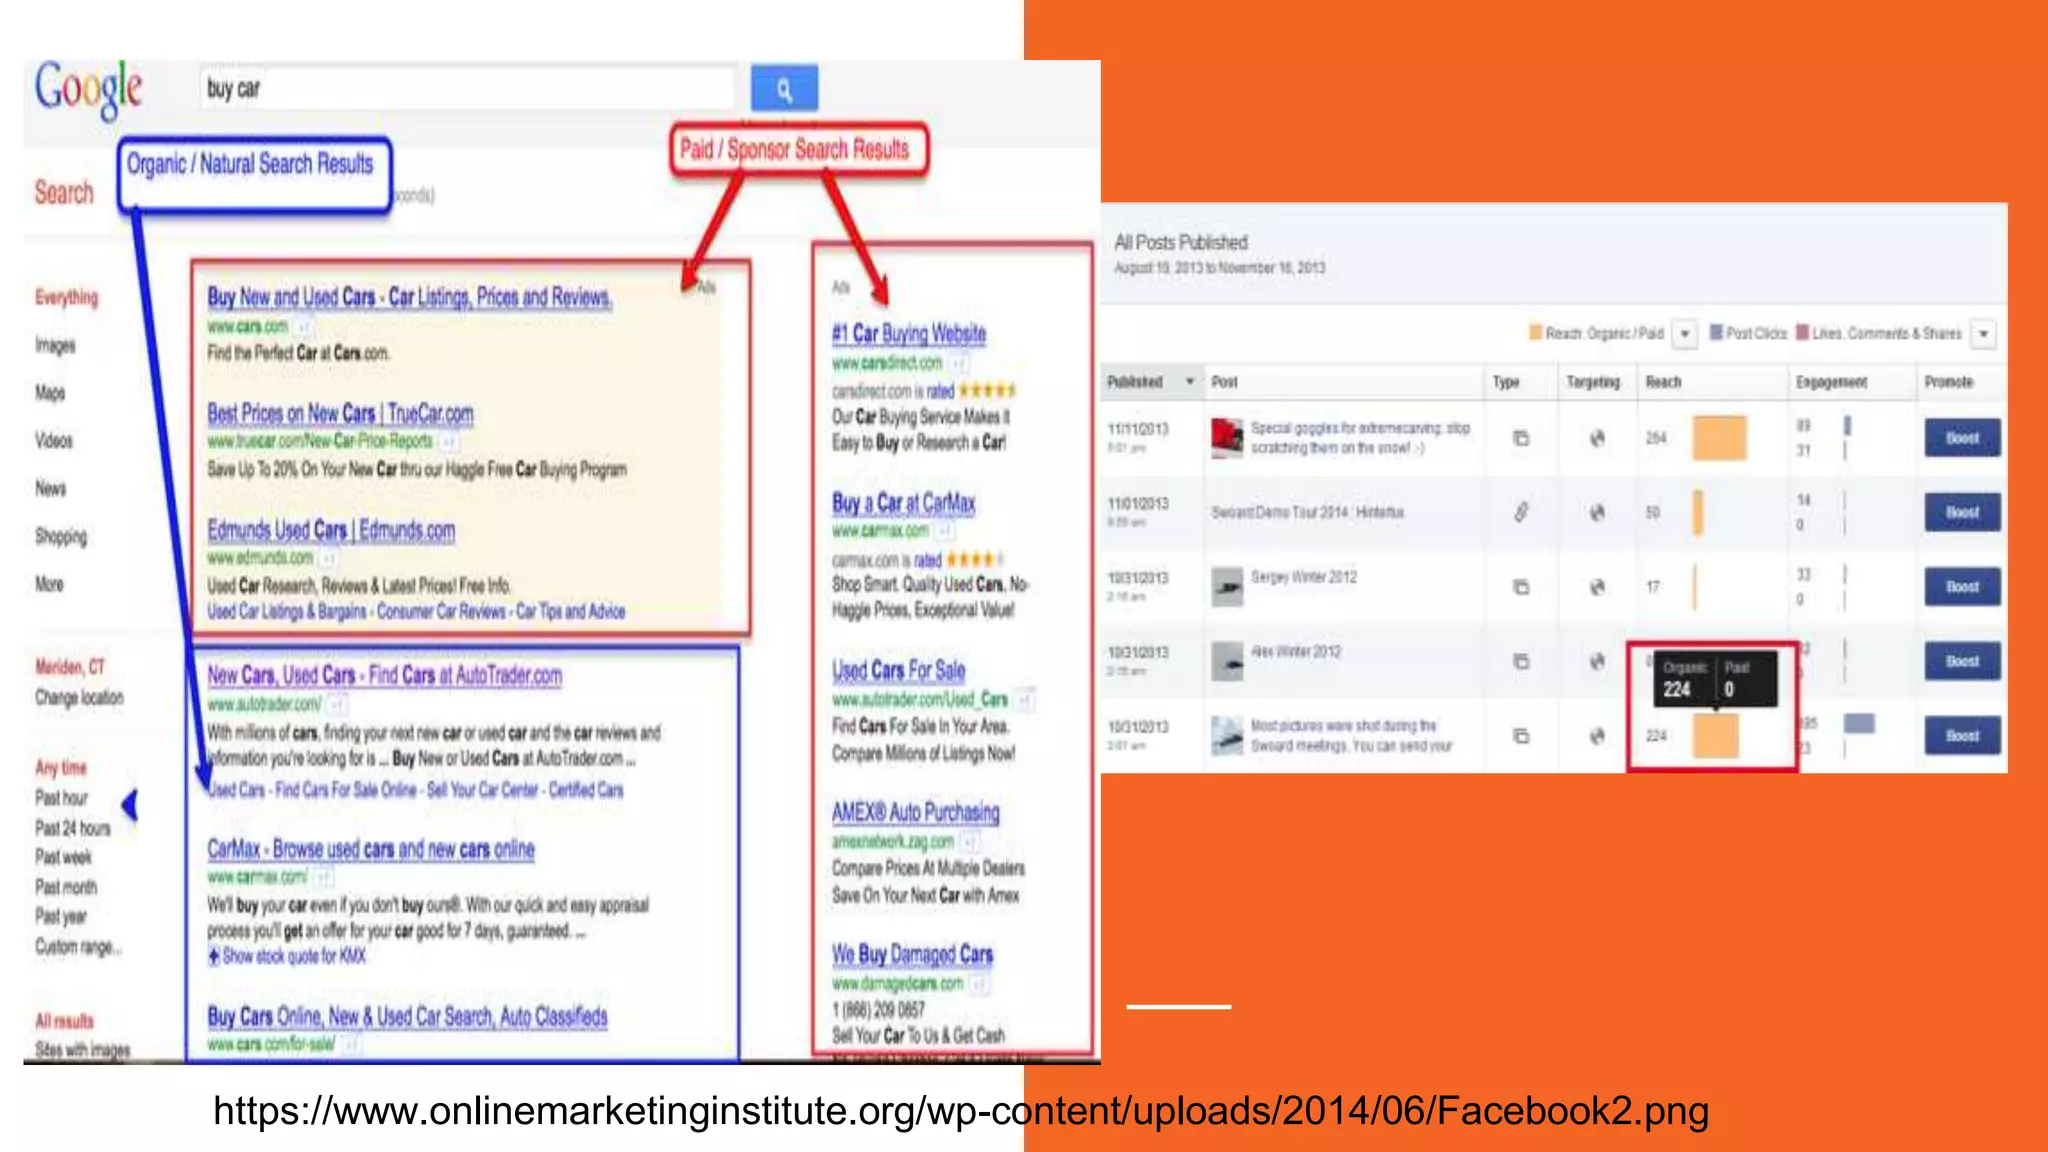2048x1152 pixels.
Task: Open the Sergey Winter 2012 post thumbnail
Action: tap(1227, 587)
